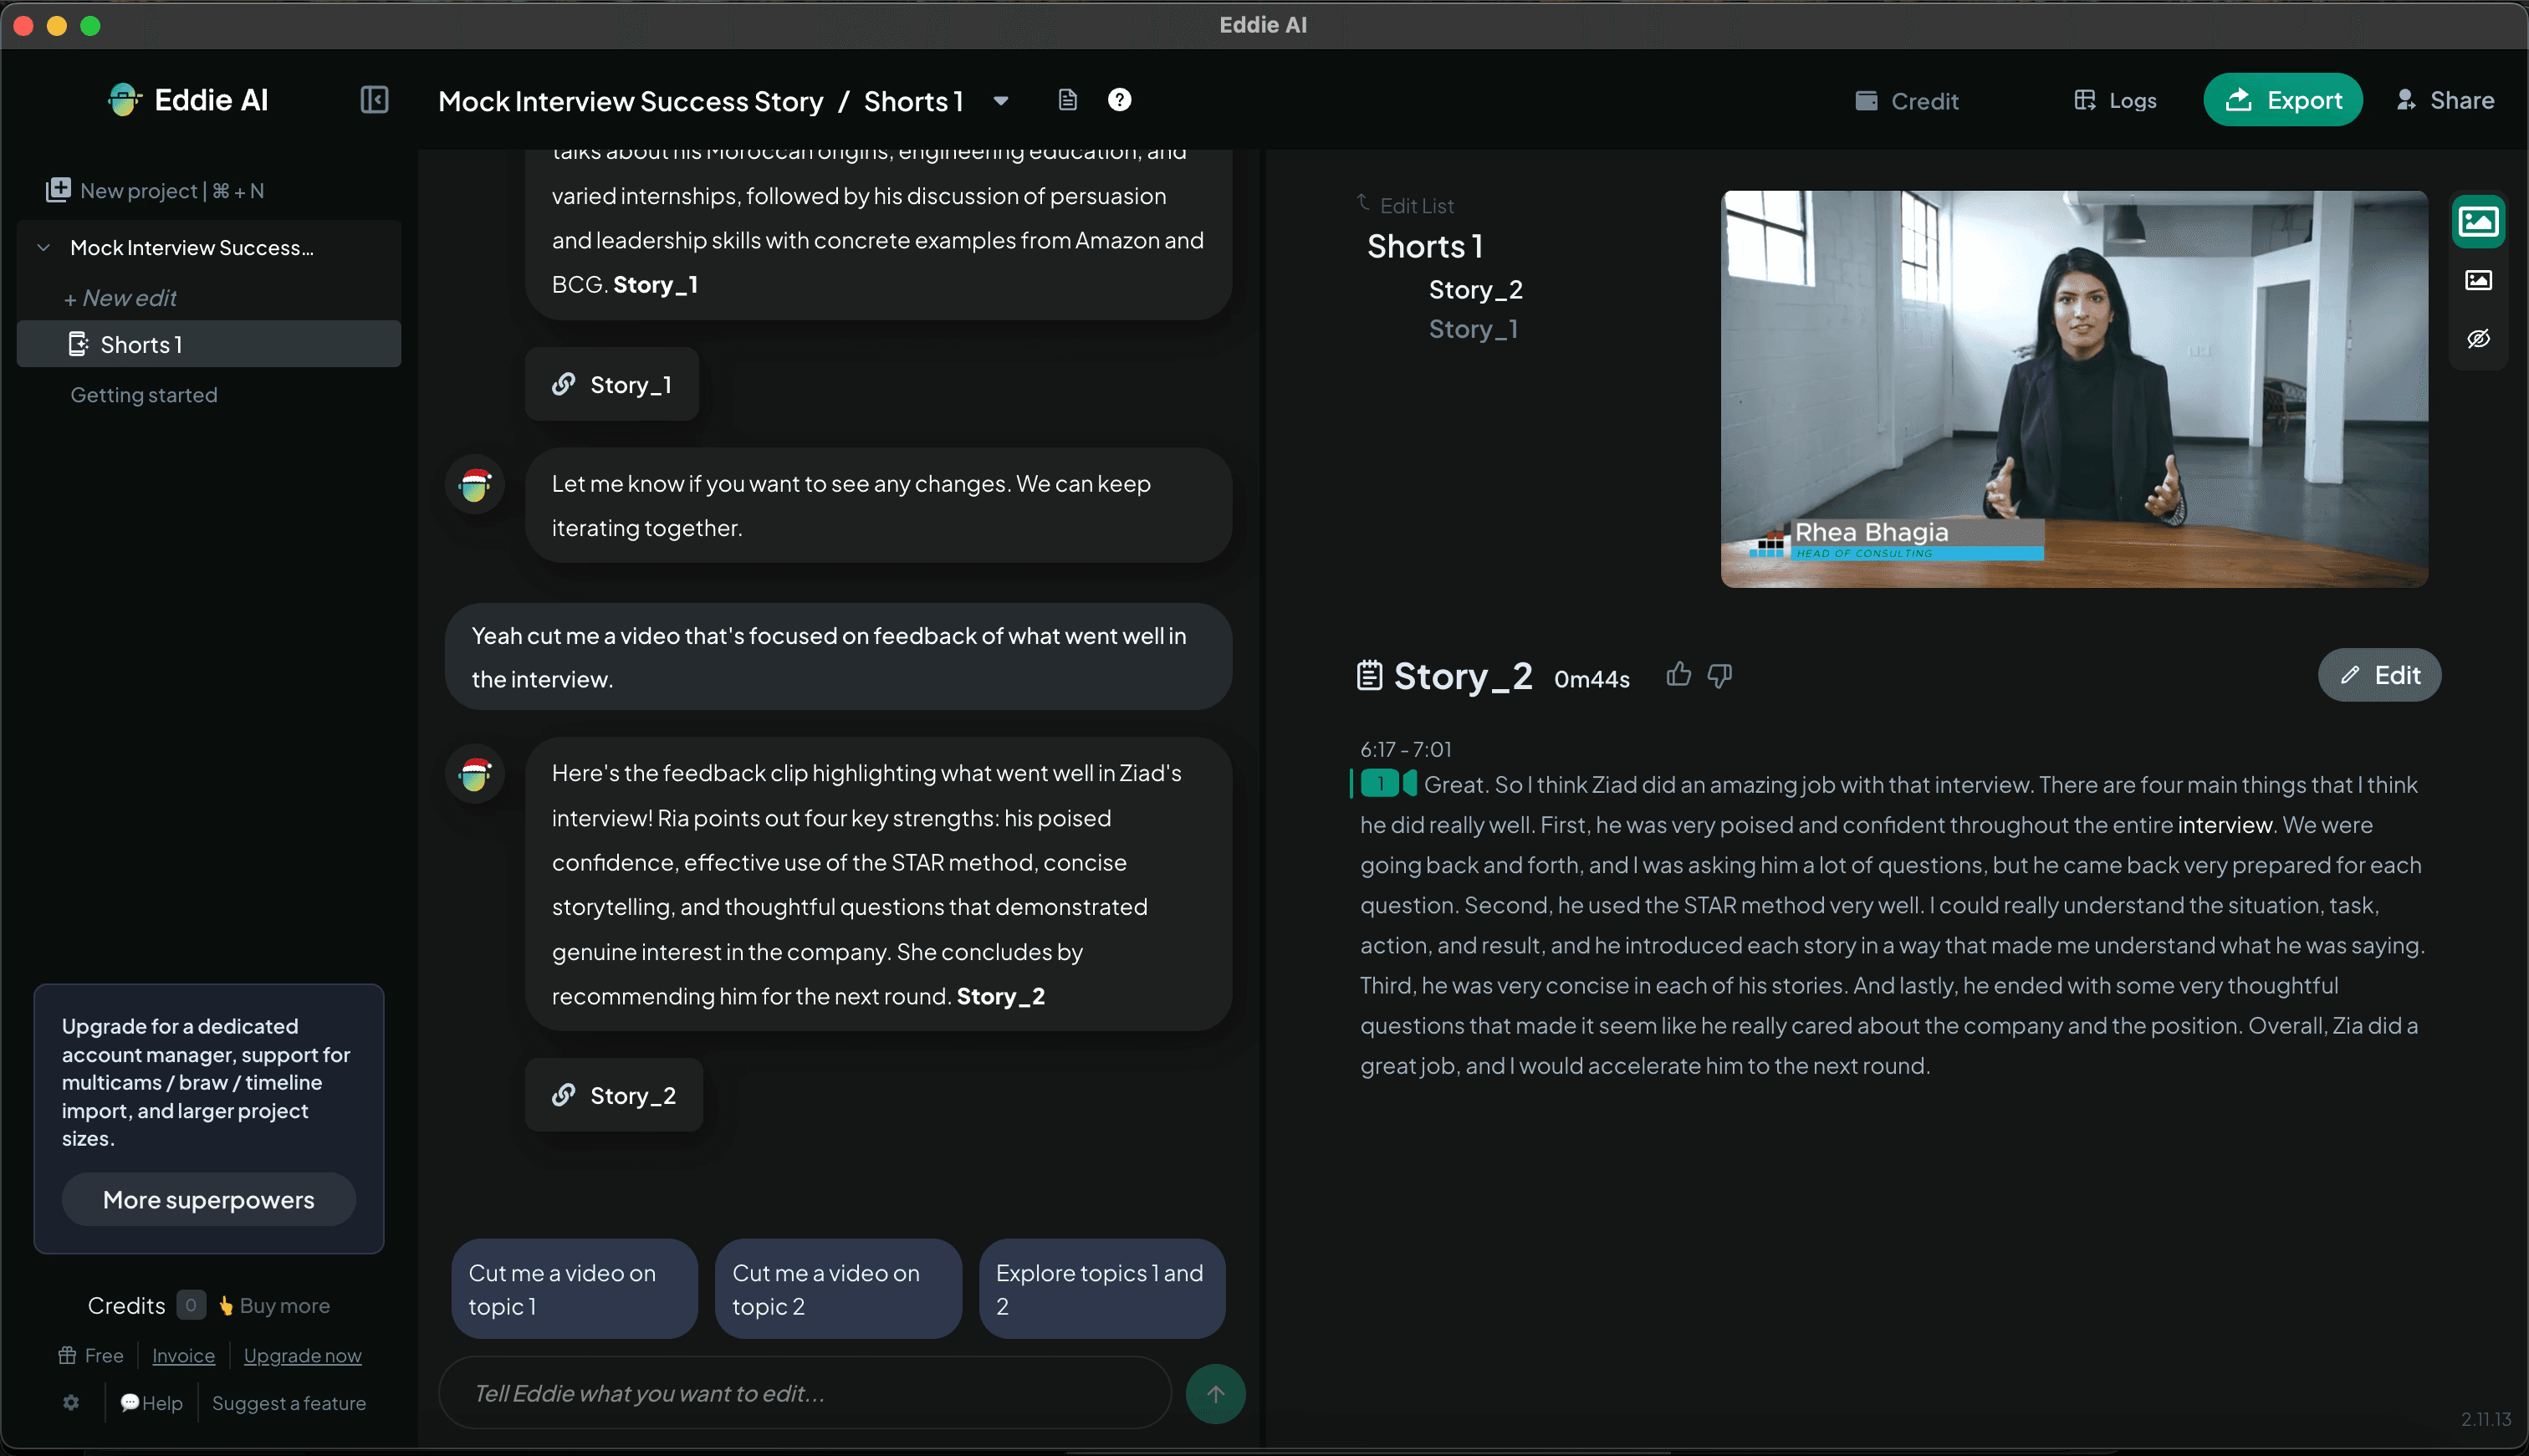Click the Tell Eddie text input field
2529x1456 pixels.
804,1393
